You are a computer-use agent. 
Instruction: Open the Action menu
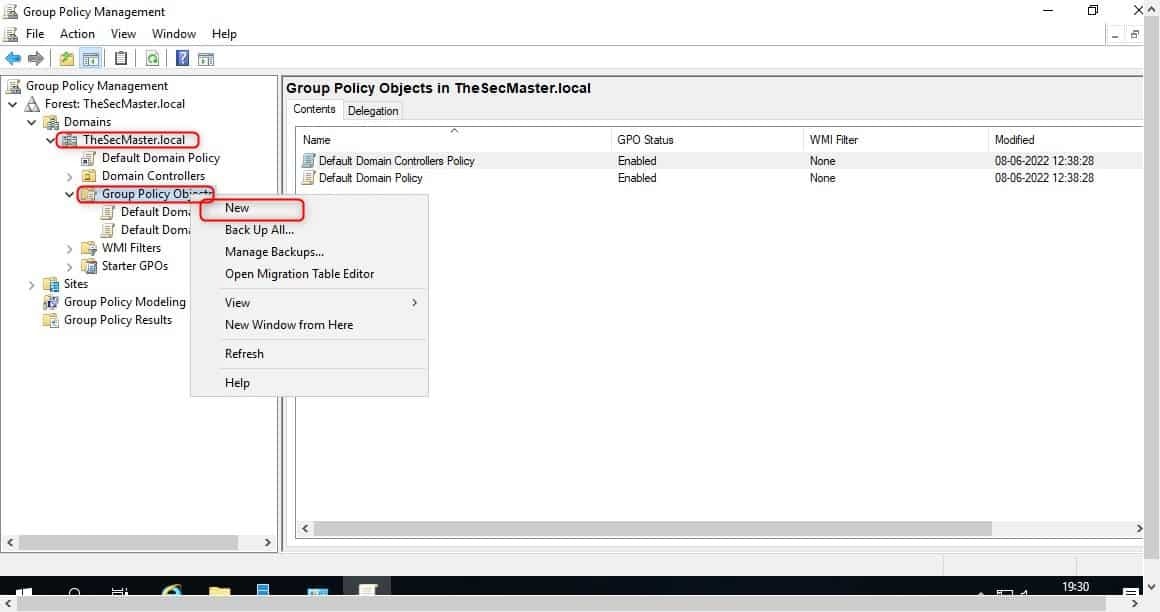(77, 34)
